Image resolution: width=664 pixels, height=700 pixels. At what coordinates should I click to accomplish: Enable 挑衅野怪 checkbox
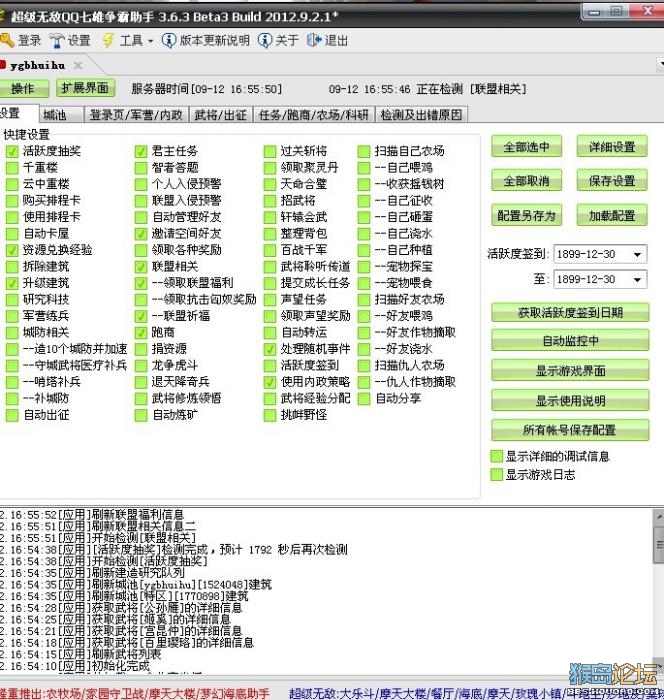pos(270,415)
